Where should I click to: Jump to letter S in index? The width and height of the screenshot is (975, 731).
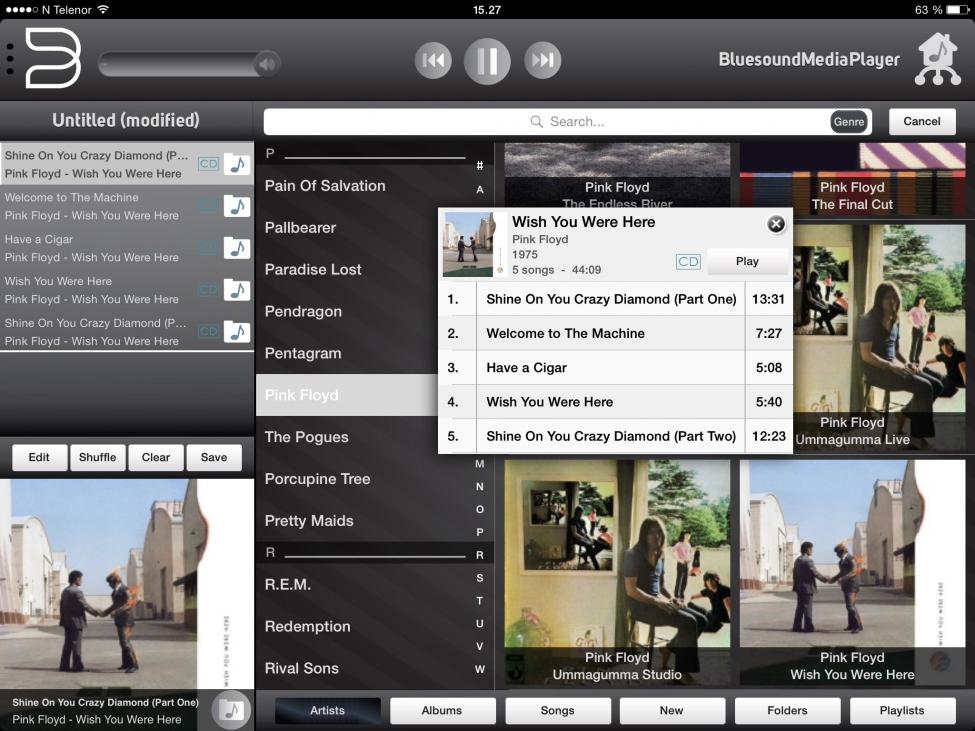tap(479, 578)
